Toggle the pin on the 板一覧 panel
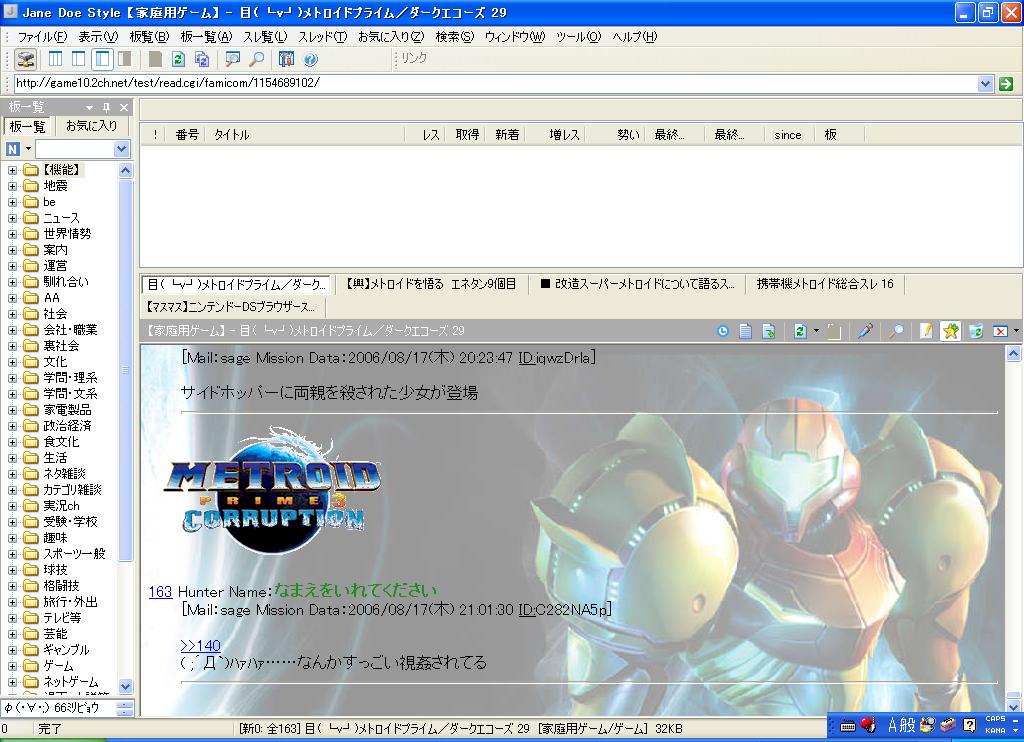 click(x=106, y=107)
